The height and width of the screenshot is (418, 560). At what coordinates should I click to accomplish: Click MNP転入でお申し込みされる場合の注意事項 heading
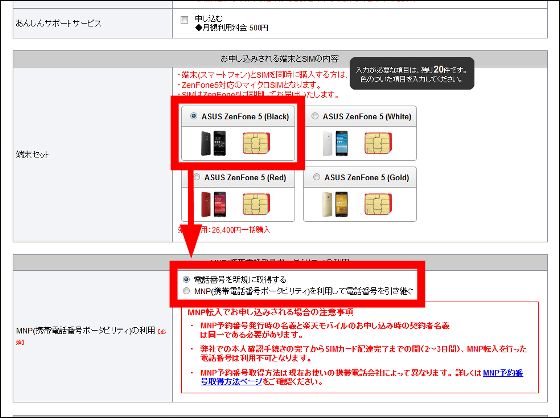[270, 312]
